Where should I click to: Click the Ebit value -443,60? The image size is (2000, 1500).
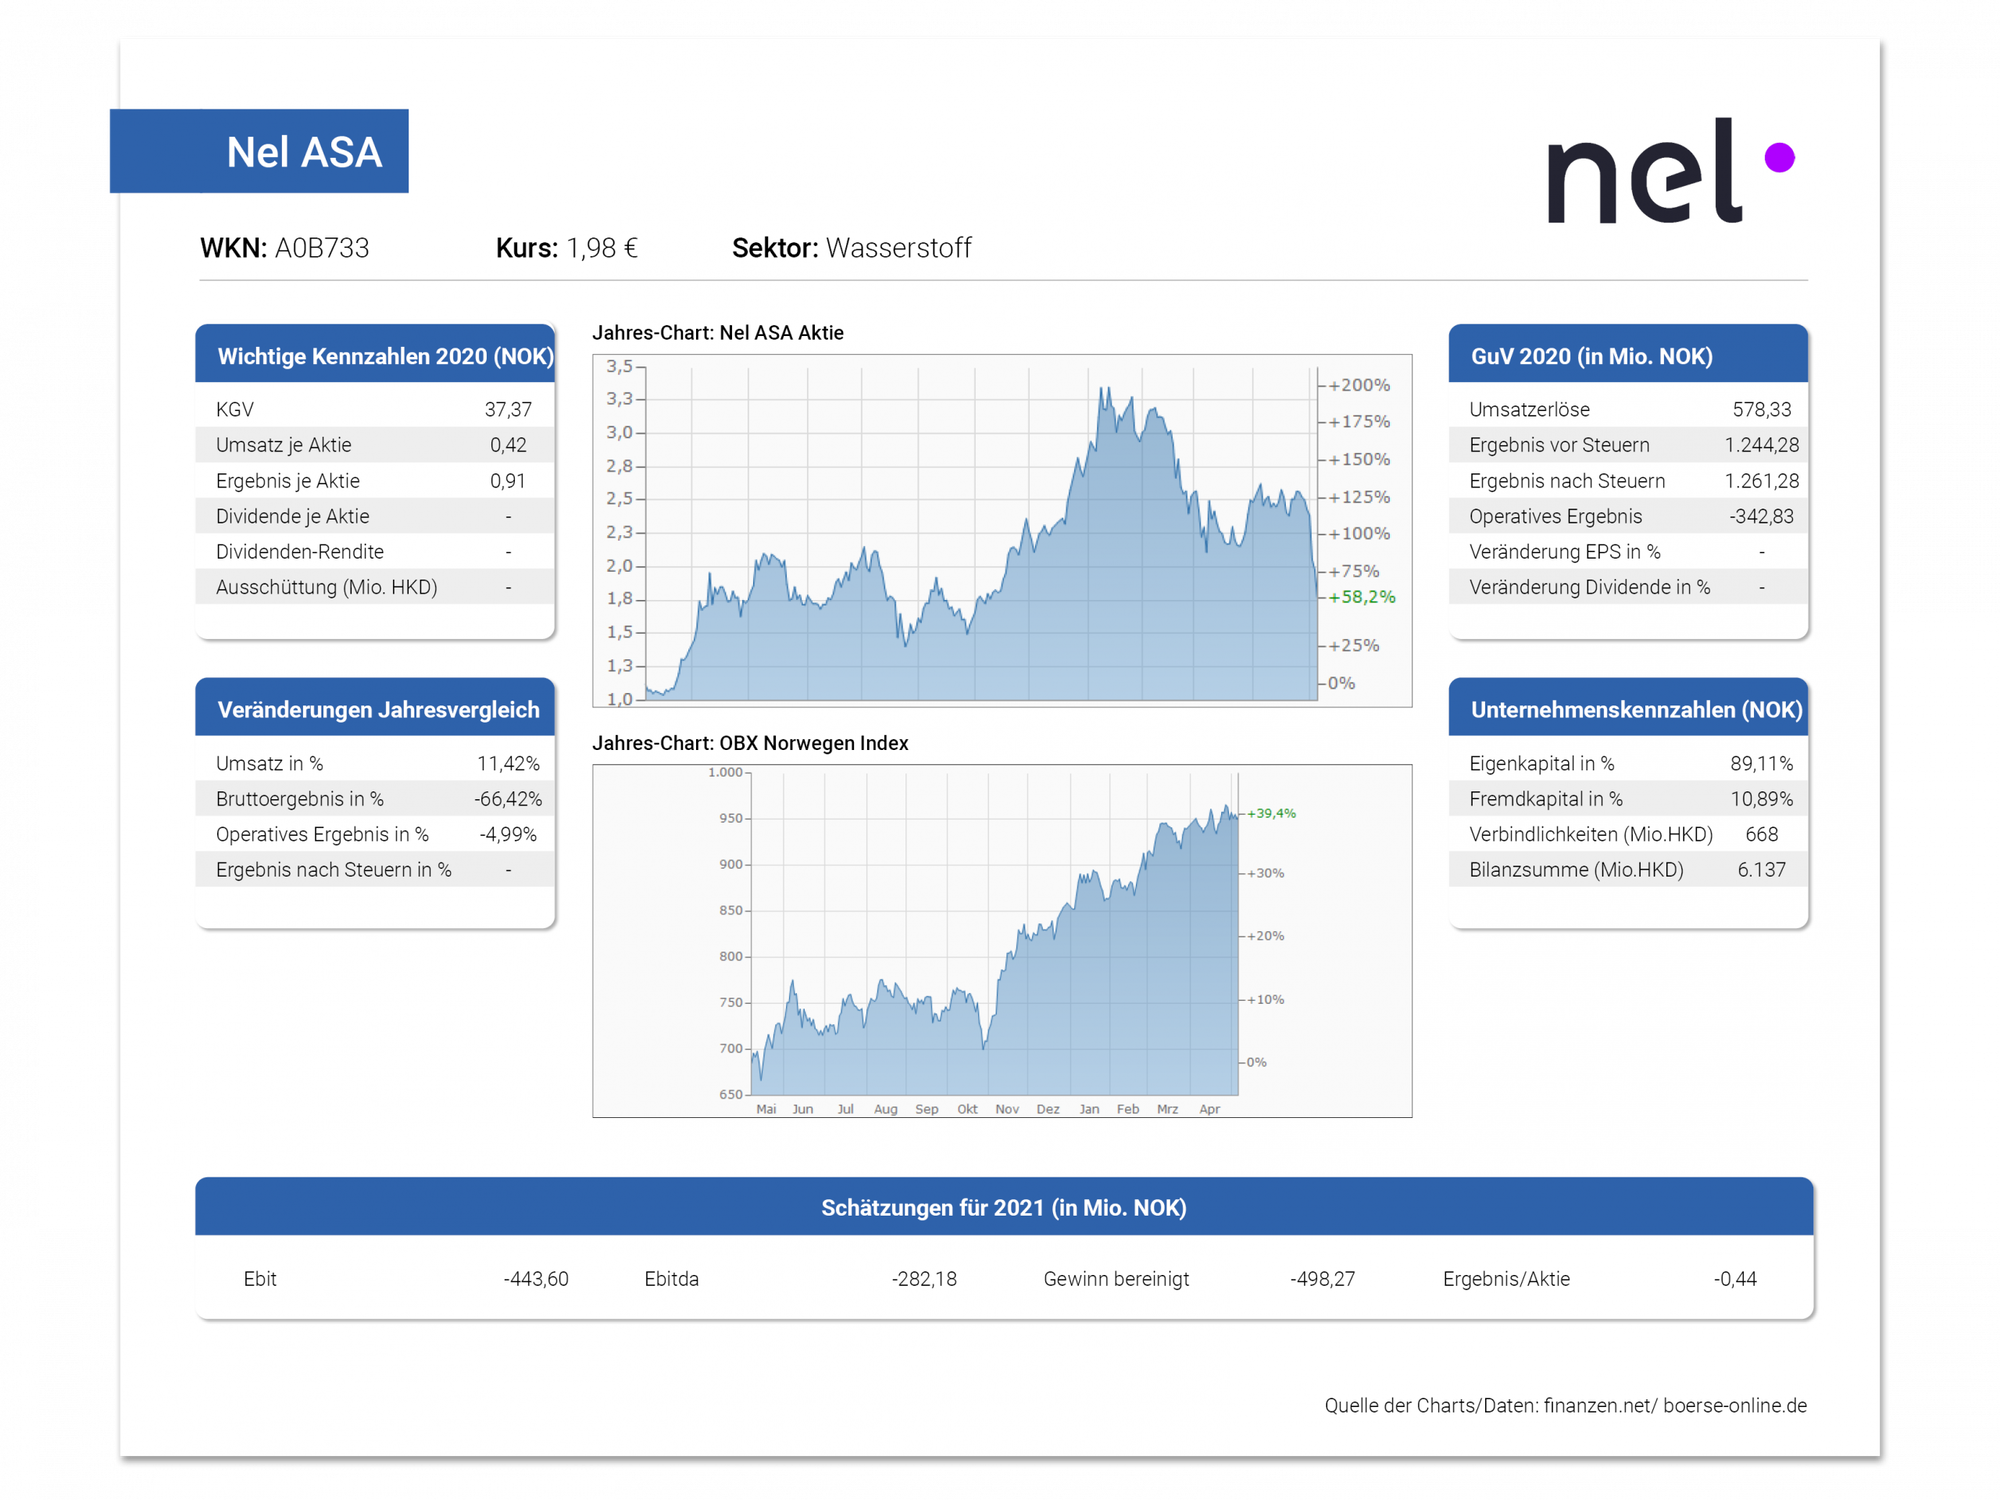535,1279
